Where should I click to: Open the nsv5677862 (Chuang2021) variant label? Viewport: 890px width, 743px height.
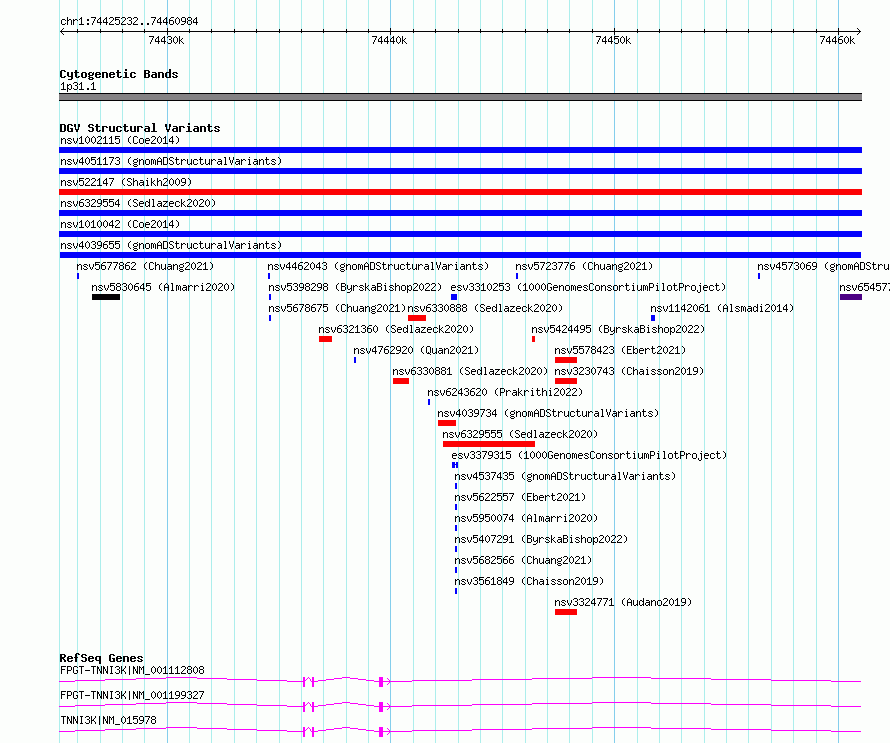145,266
